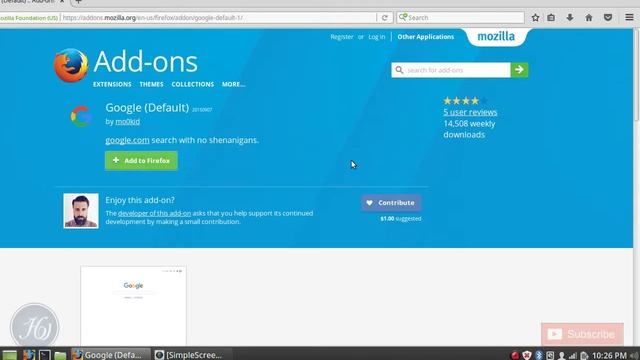Open the file manager folder icon
This screenshot has height=360, width=640.
(x=60, y=355)
